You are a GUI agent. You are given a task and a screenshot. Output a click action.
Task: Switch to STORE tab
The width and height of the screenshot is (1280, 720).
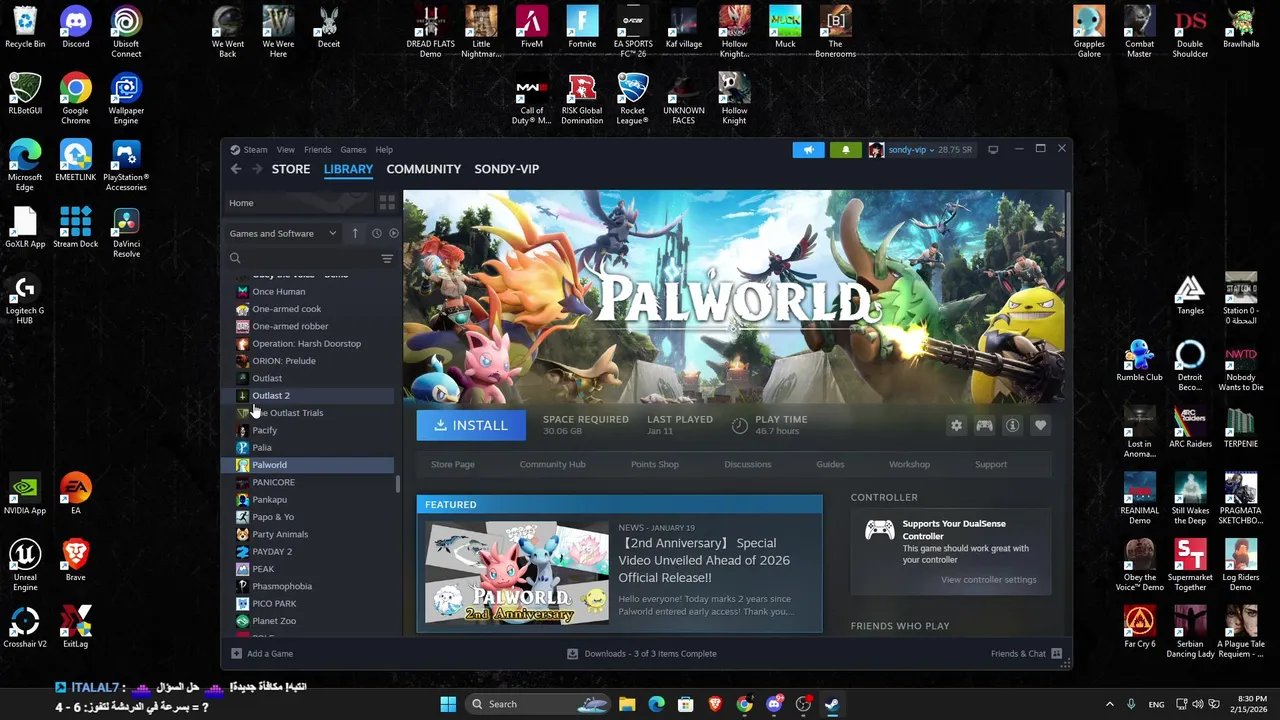[x=291, y=169]
